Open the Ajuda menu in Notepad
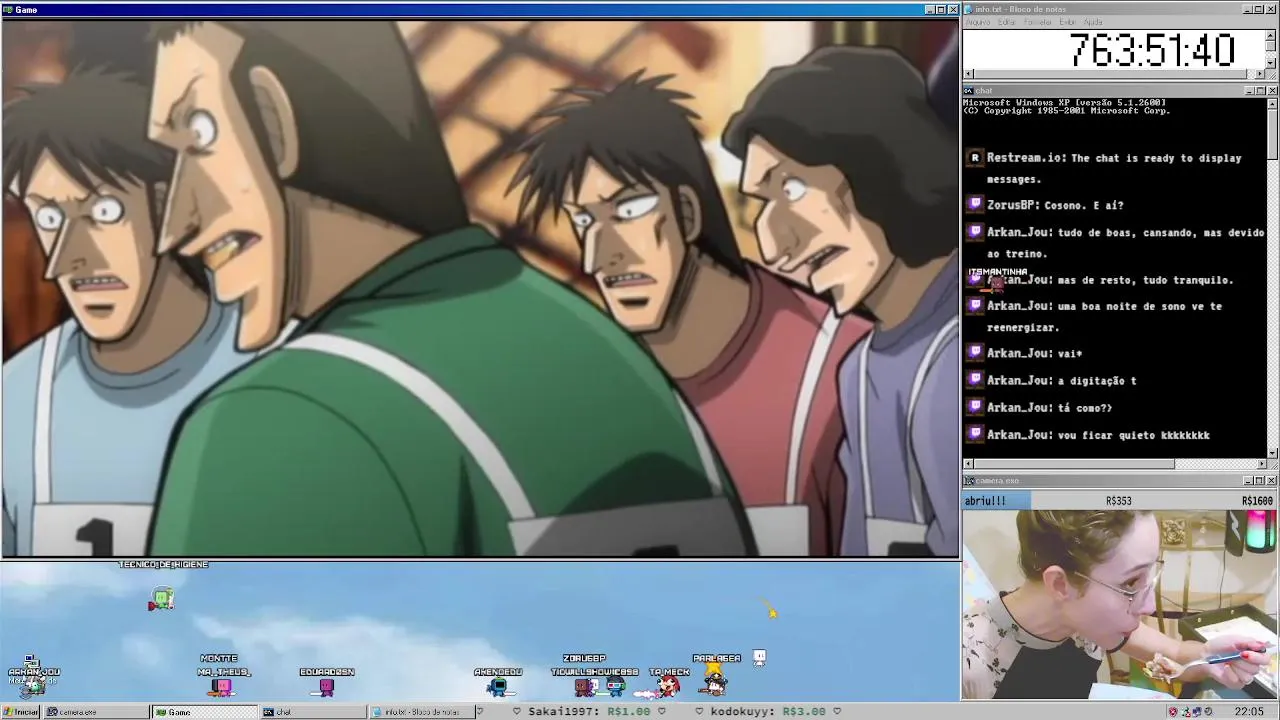This screenshot has height=720, width=1280. [1093, 22]
